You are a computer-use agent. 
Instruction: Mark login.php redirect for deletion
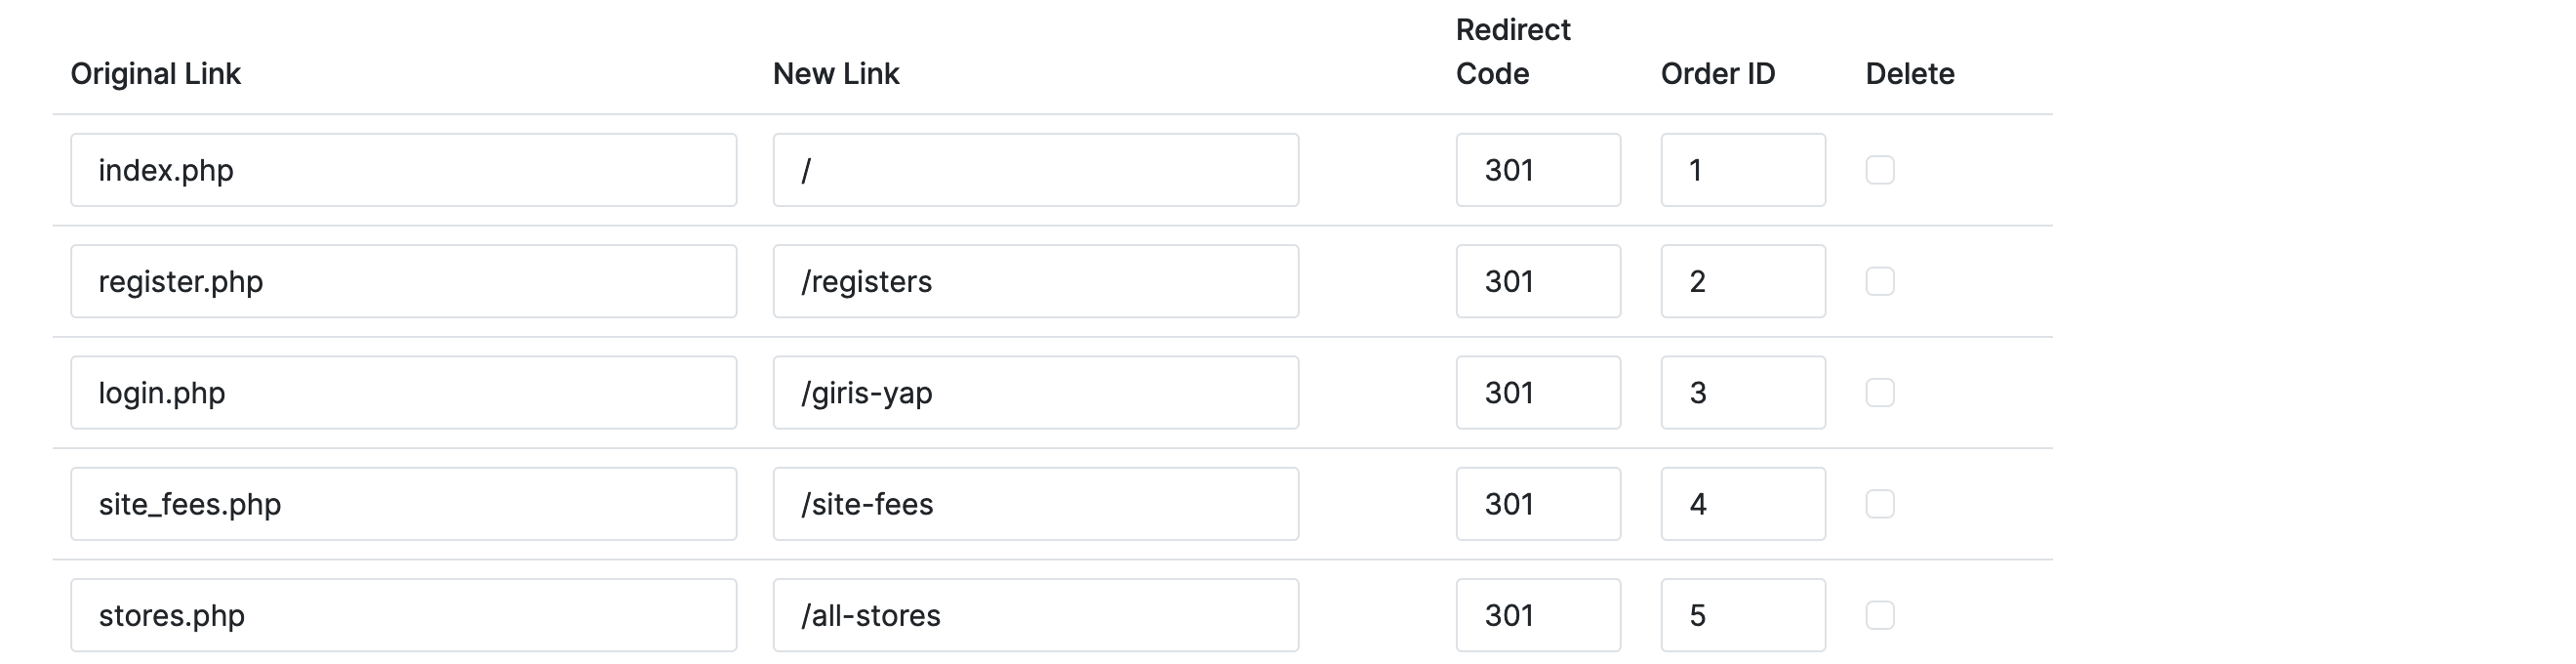coord(1879,392)
